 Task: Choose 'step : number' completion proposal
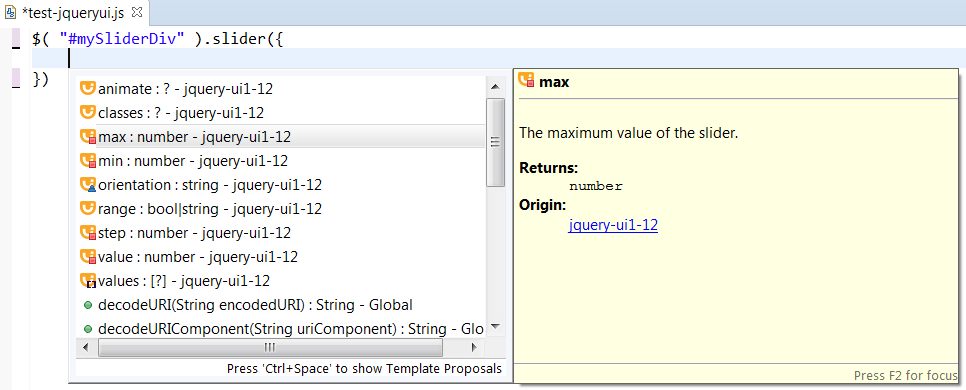(x=282, y=233)
